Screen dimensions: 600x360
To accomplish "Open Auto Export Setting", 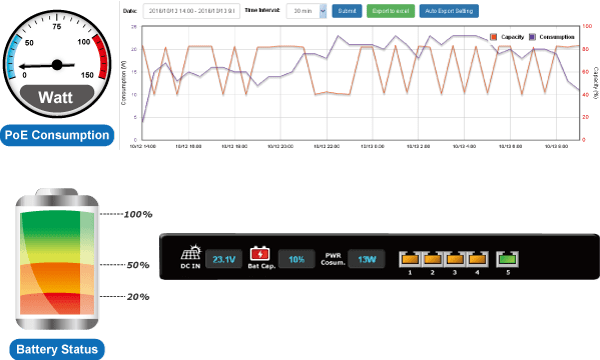I will click(449, 11).
